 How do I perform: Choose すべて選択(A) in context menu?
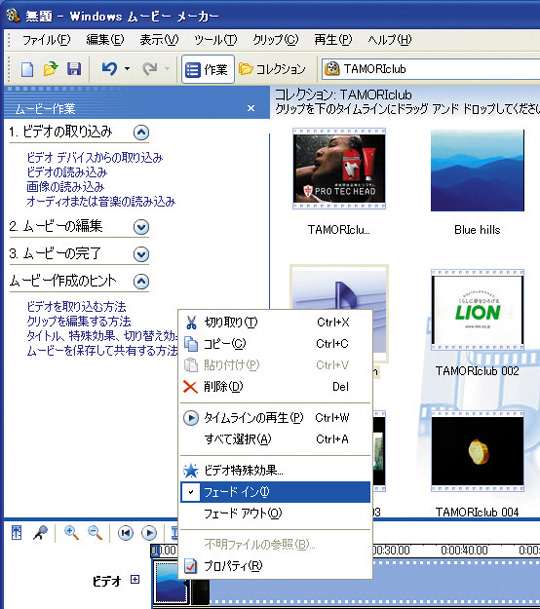tap(275, 439)
